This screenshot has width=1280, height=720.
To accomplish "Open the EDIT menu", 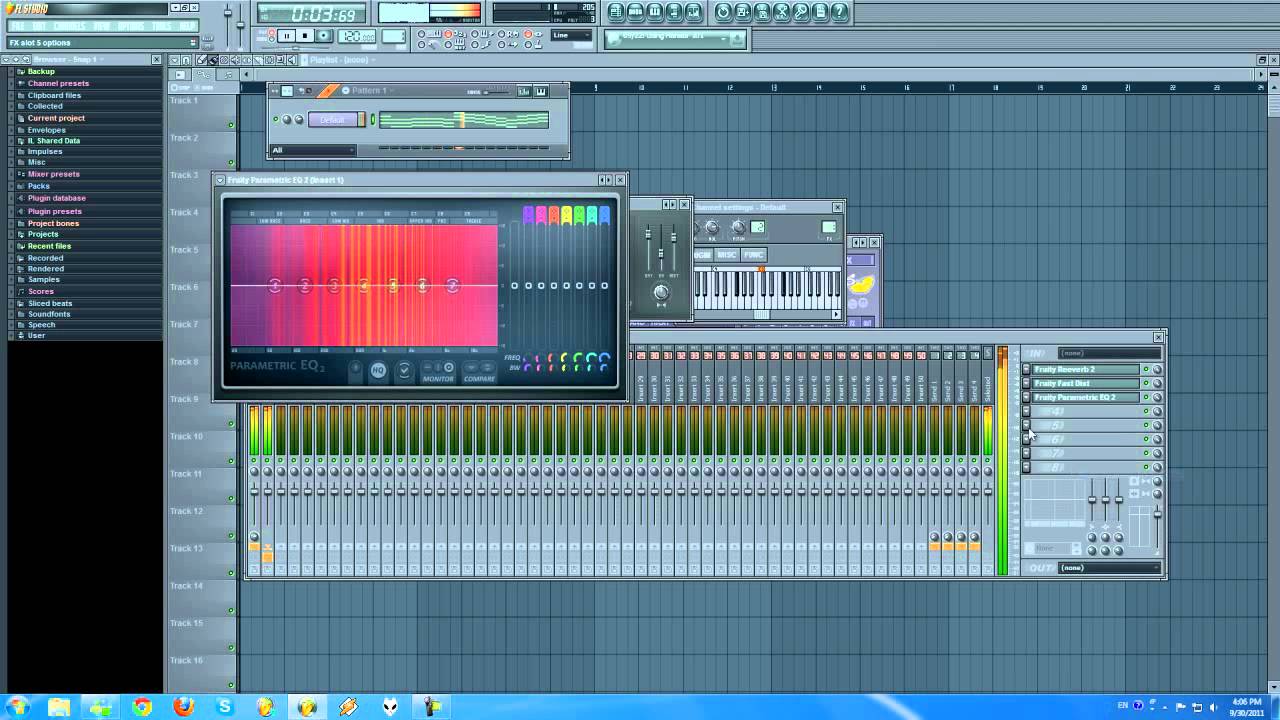I will (x=40, y=26).
